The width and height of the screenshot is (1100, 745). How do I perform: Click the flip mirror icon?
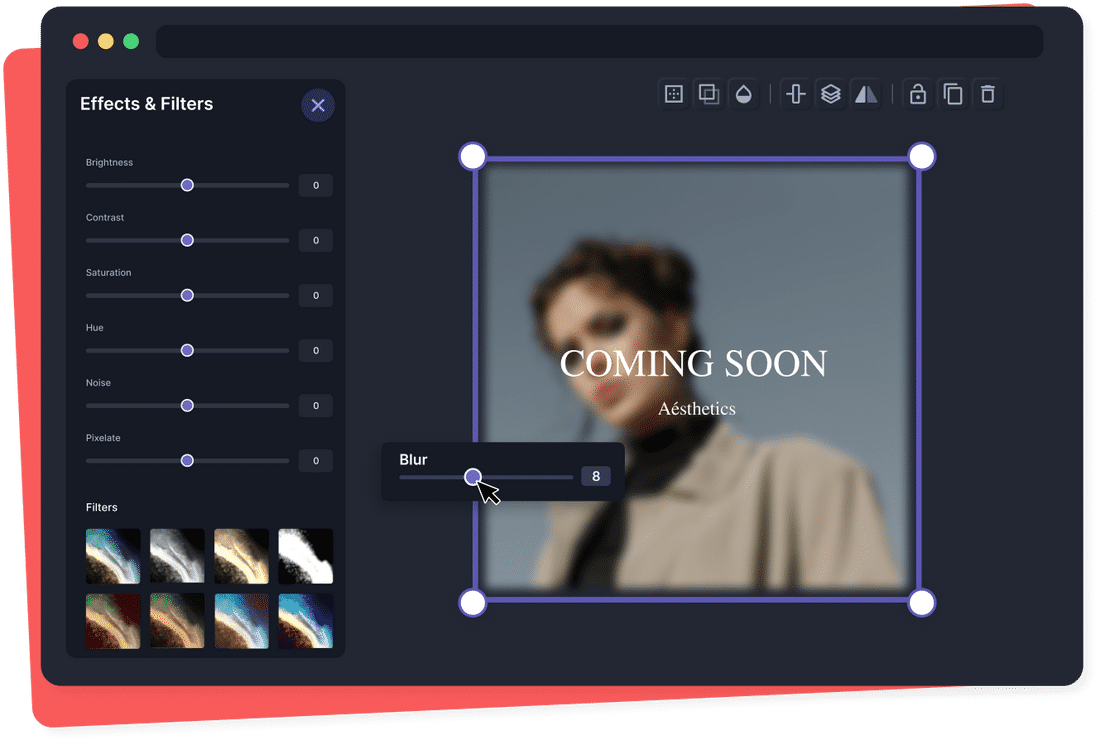pyautogui.click(x=865, y=94)
